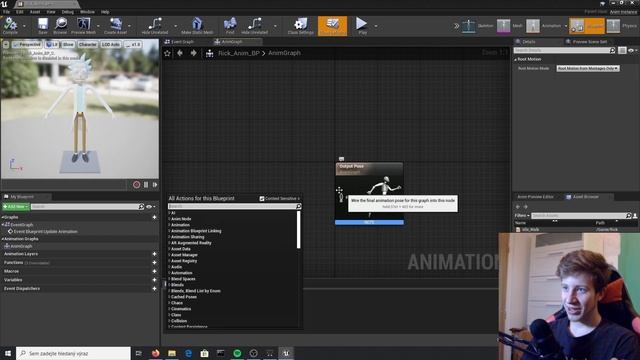The height and width of the screenshot is (360, 640).
Task: Navigate forward in graph history
Action: pos(193,53)
